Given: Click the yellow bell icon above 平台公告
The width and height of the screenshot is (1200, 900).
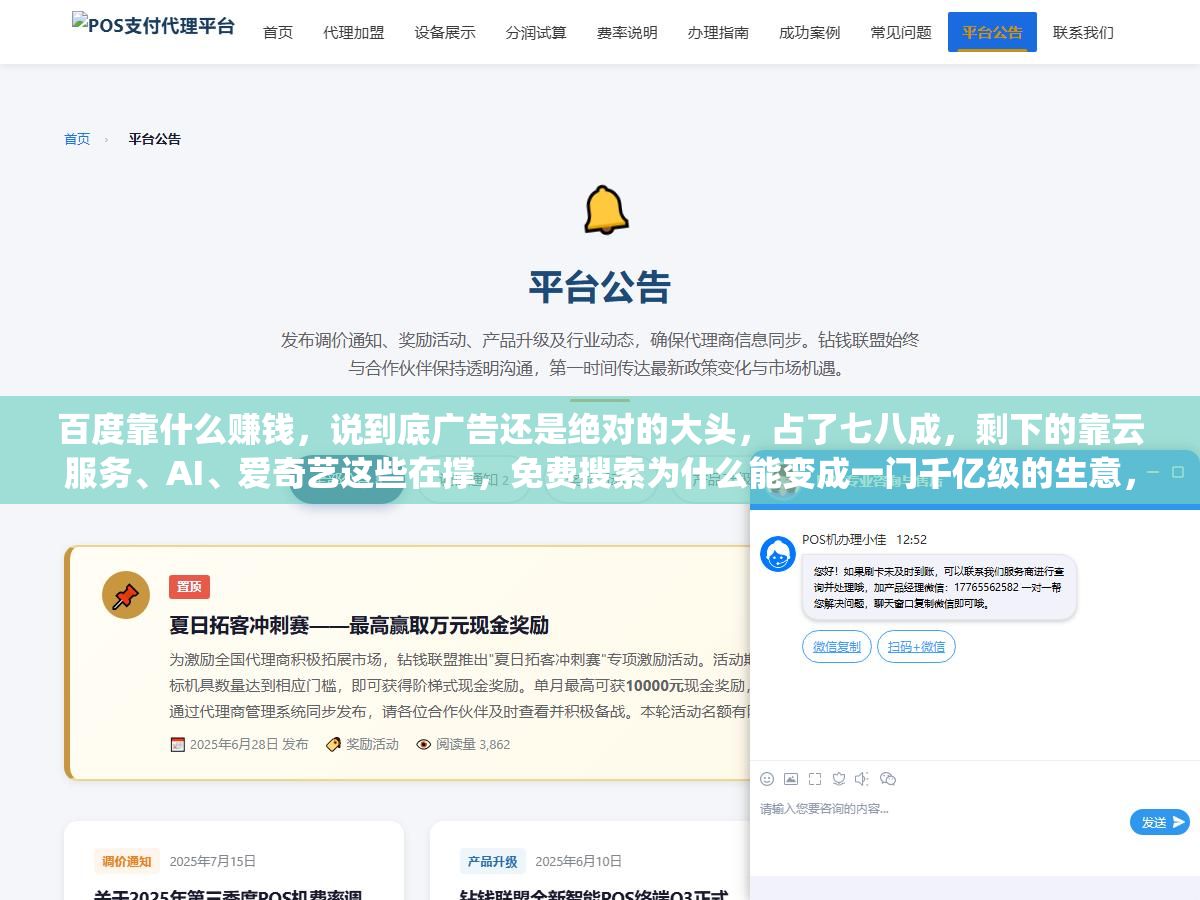Looking at the screenshot, I should 605,210.
